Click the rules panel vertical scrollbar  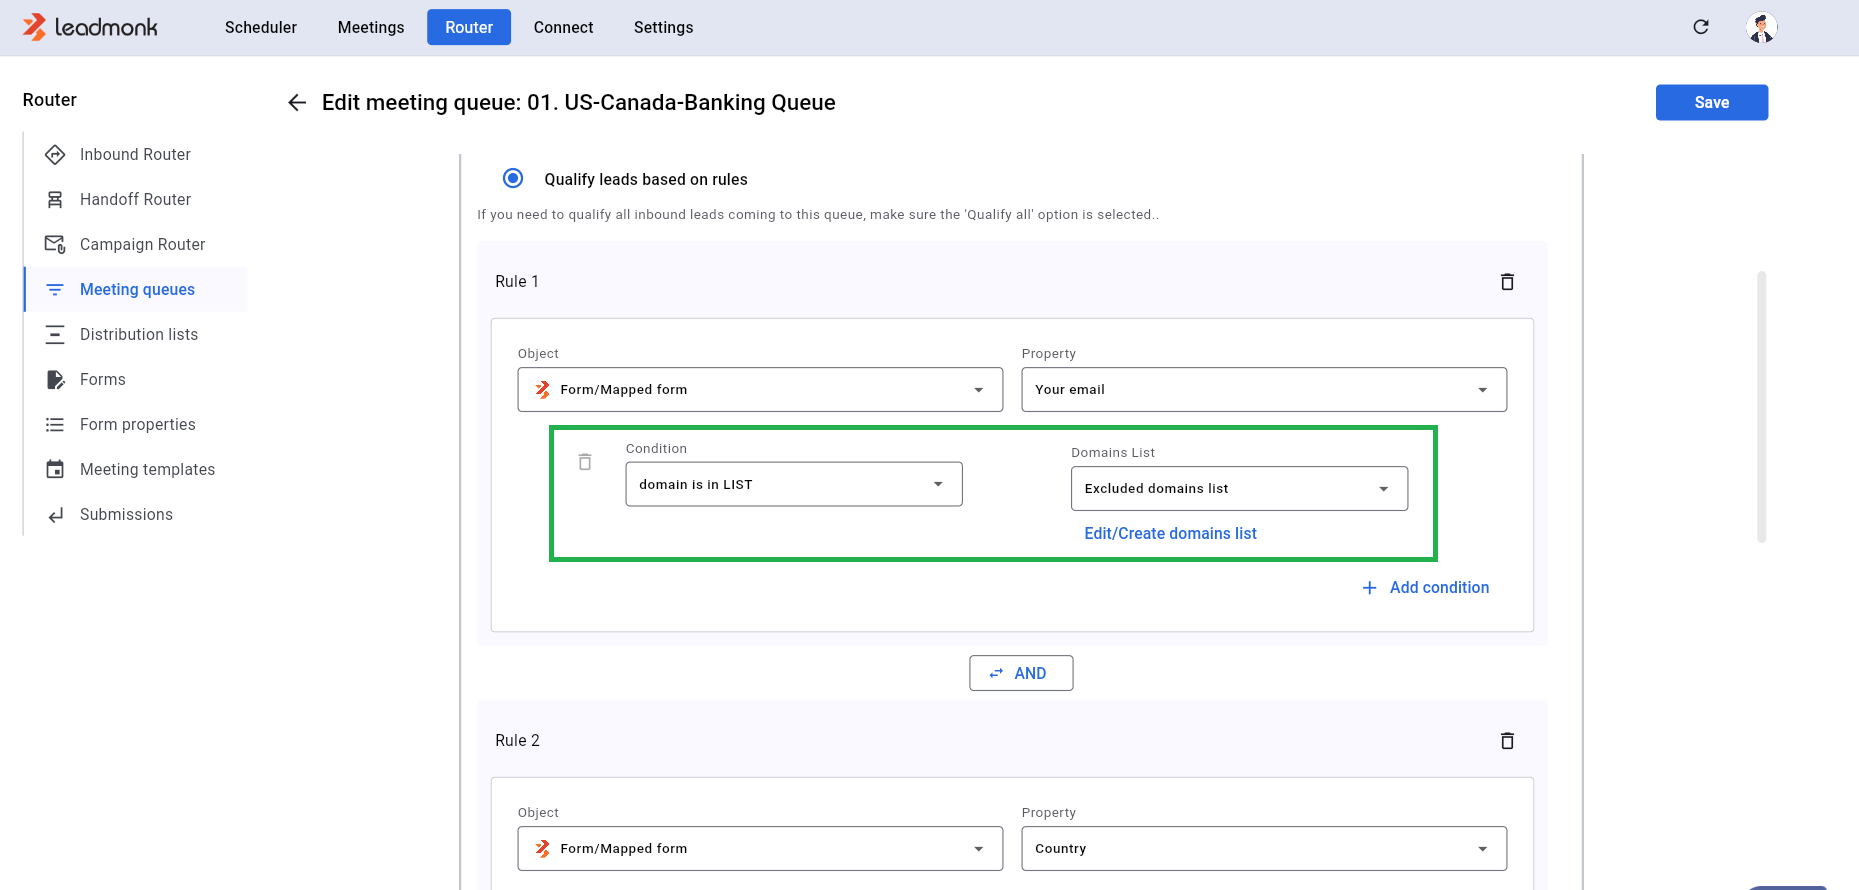(1762, 407)
